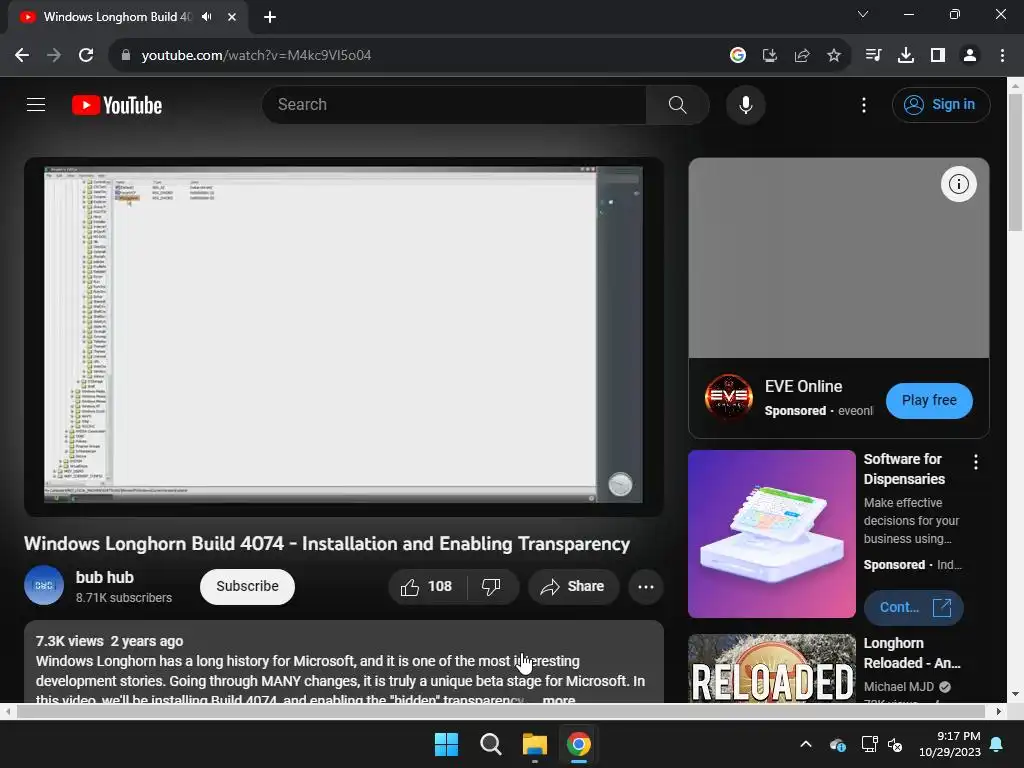Open the dispensary software ad thumbnail

click(x=772, y=534)
